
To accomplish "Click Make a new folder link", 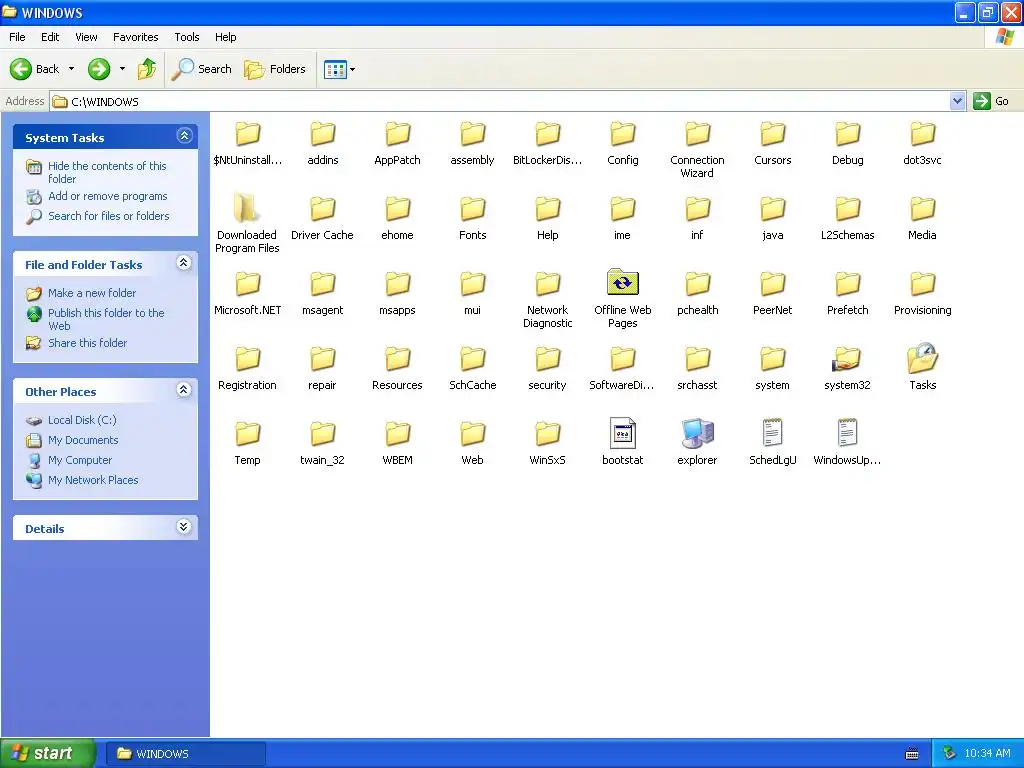I will tap(92, 293).
